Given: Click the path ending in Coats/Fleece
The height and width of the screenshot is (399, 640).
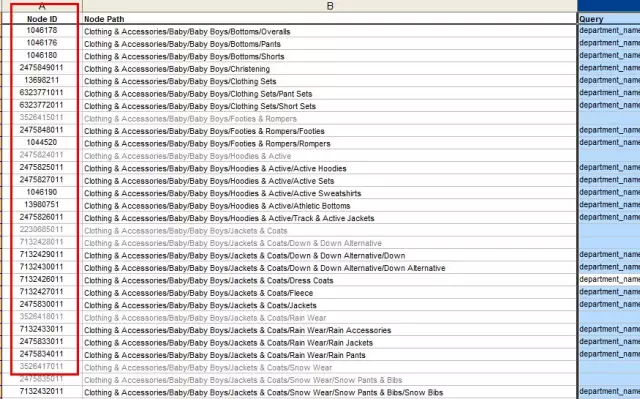Looking at the screenshot, I should (198, 293).
